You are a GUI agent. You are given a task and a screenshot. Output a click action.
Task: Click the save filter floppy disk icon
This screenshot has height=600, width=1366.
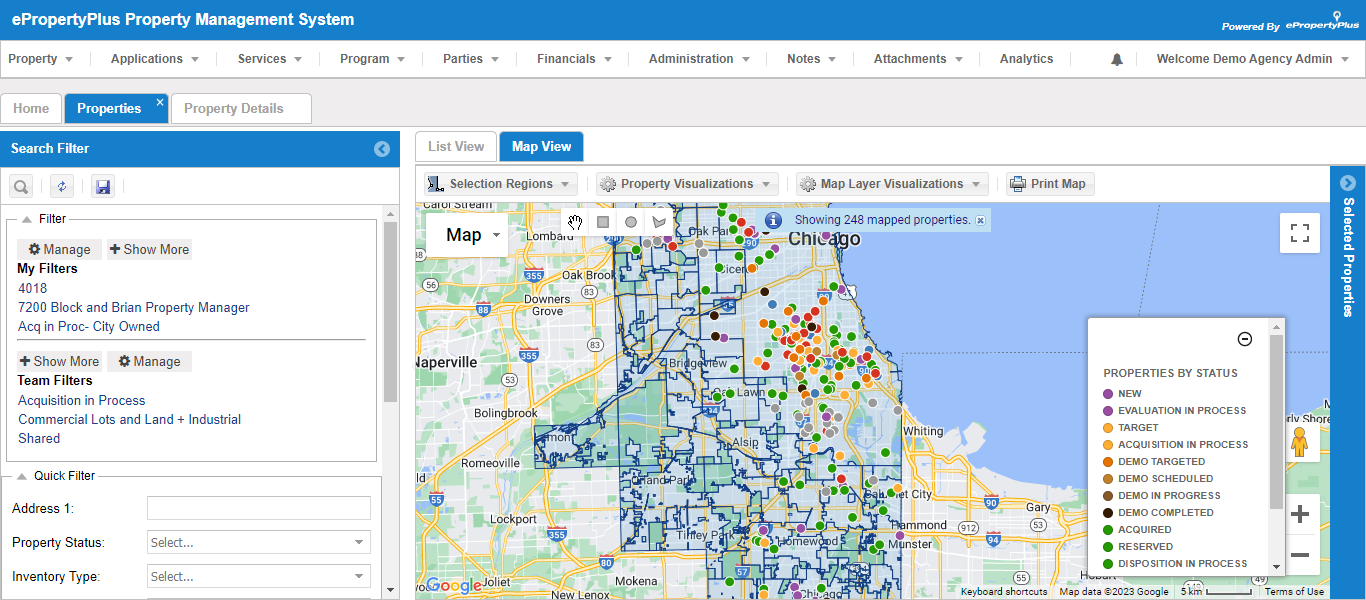pos(102,186)
